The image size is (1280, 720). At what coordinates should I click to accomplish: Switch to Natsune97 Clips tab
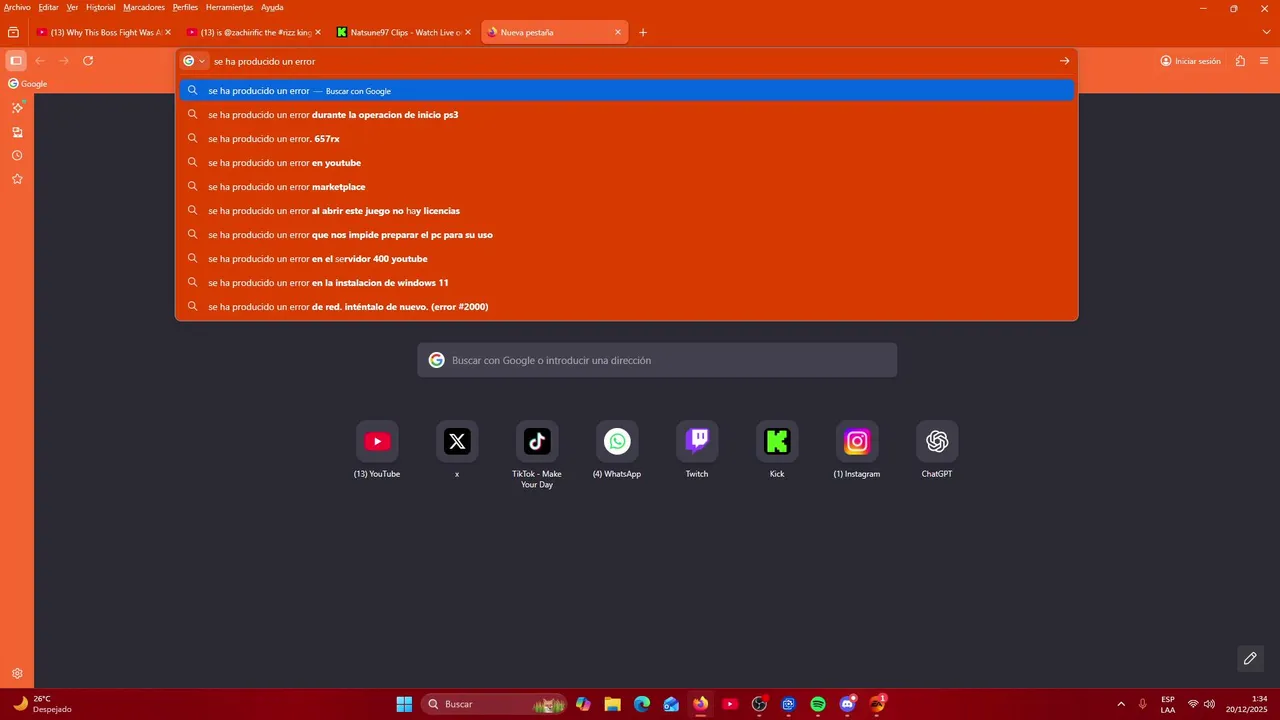pyautogui.click(x=403, y=32)
